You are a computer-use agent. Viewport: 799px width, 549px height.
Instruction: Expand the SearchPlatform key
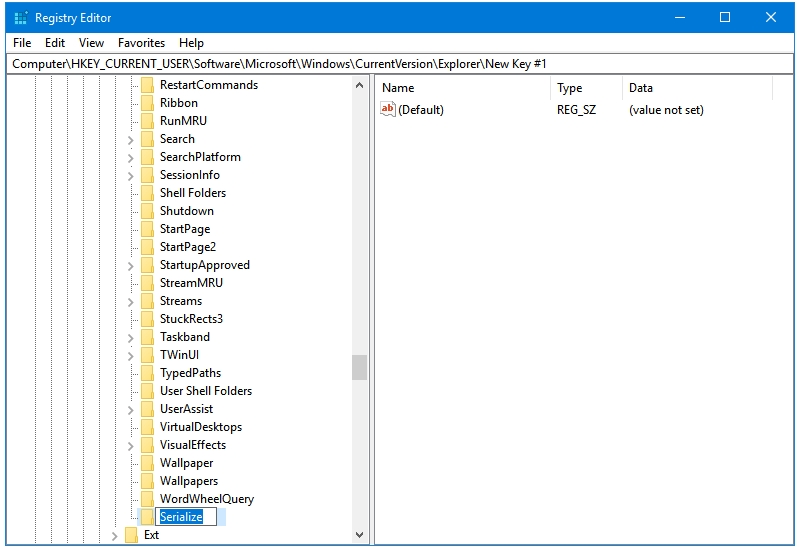point(130,158)
